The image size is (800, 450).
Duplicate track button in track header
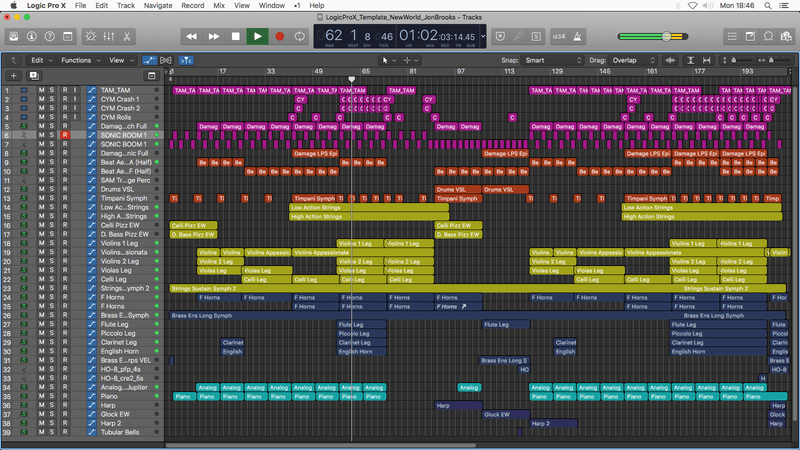click(x=34, y=76)
